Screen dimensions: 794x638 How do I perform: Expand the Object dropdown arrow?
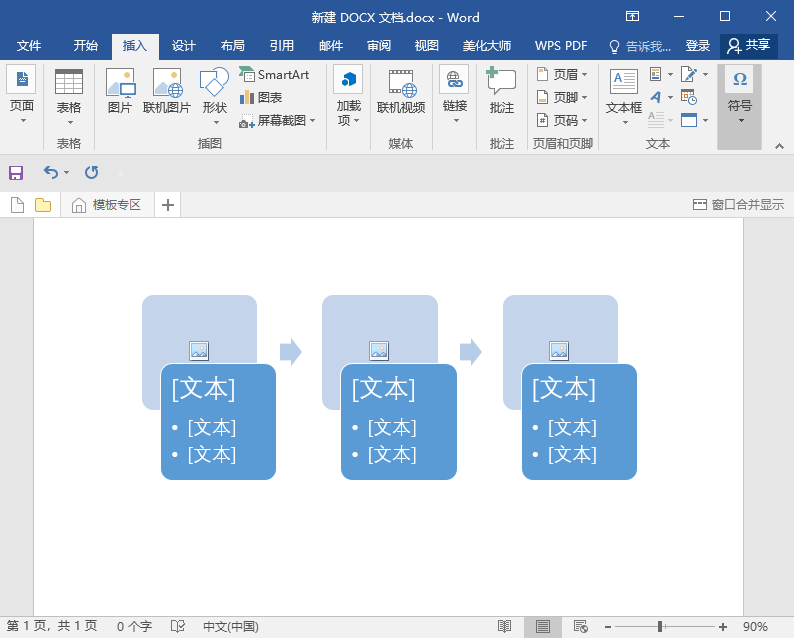(705, 121)
